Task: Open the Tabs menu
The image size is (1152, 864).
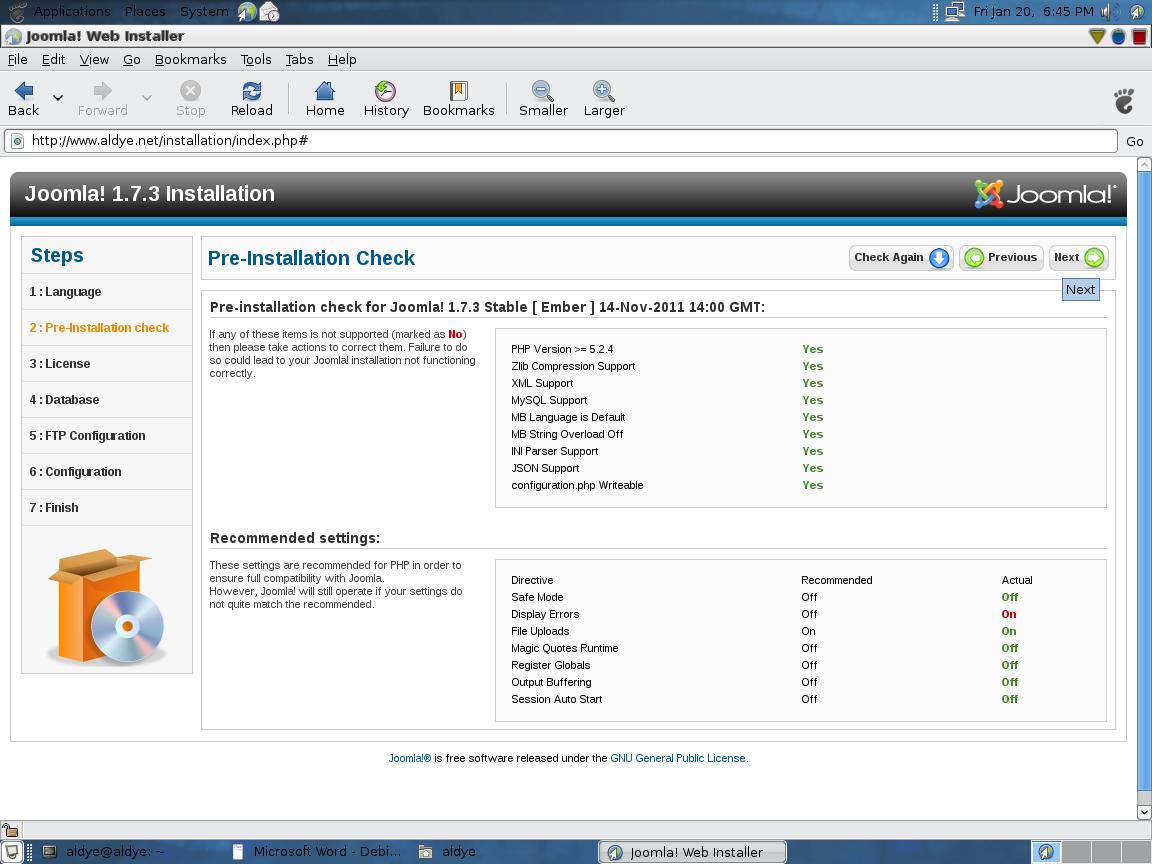Action: [299, 60]
